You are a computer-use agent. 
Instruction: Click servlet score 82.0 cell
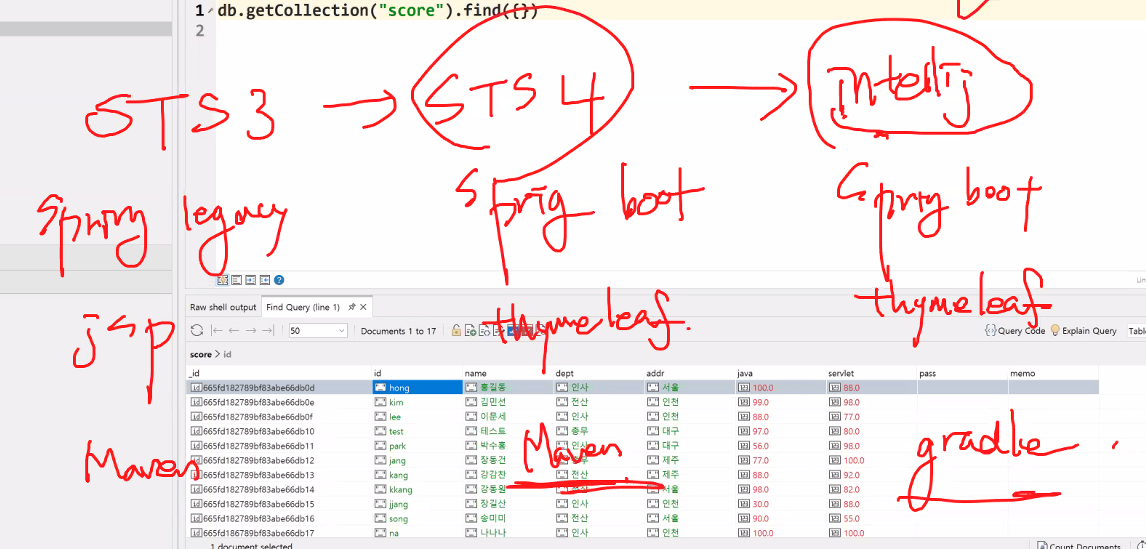click(x=871, y=490)
